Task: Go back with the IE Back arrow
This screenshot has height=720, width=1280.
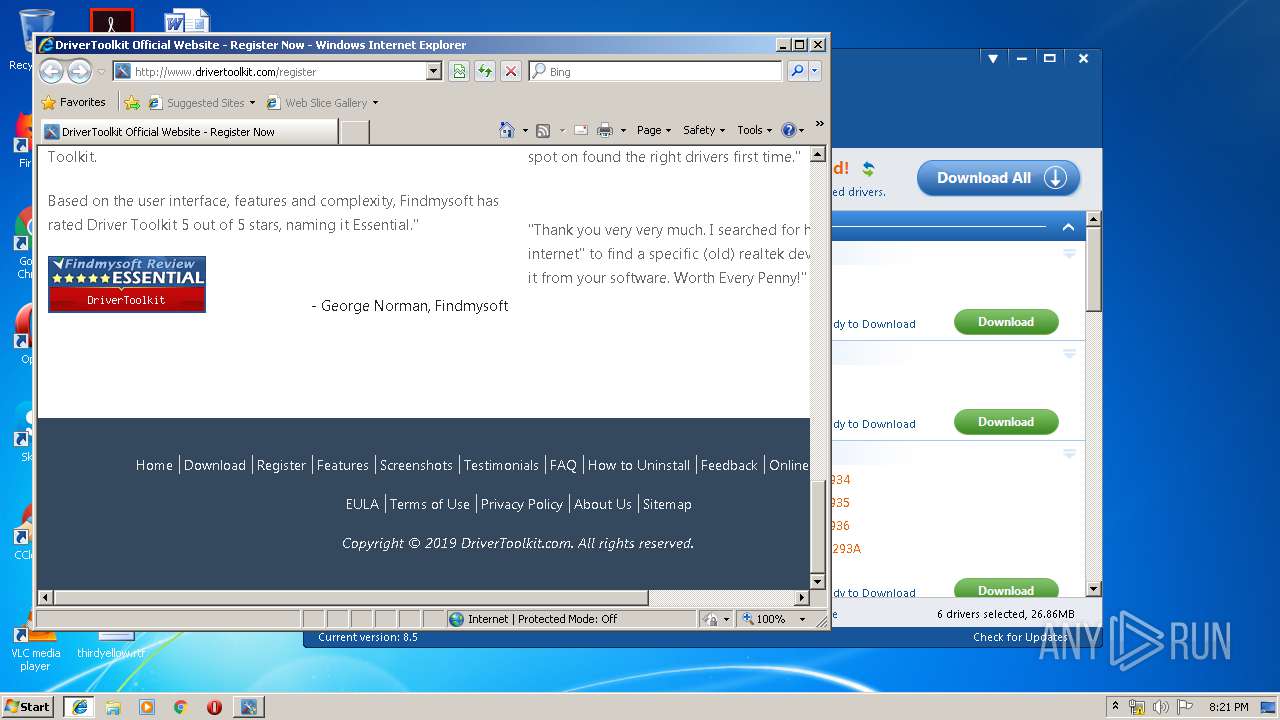Action: coord(52,71)
